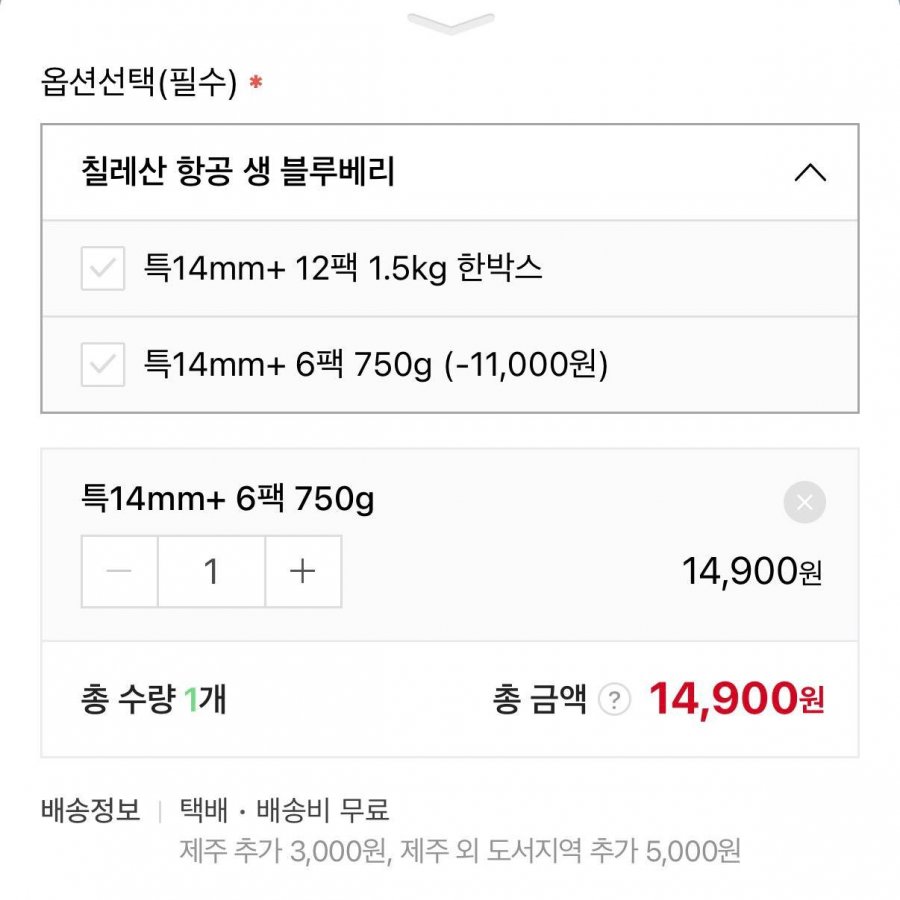Click the 배송정보 label
This screenshot has height=900, width=900.
click(x=91, y=809)
